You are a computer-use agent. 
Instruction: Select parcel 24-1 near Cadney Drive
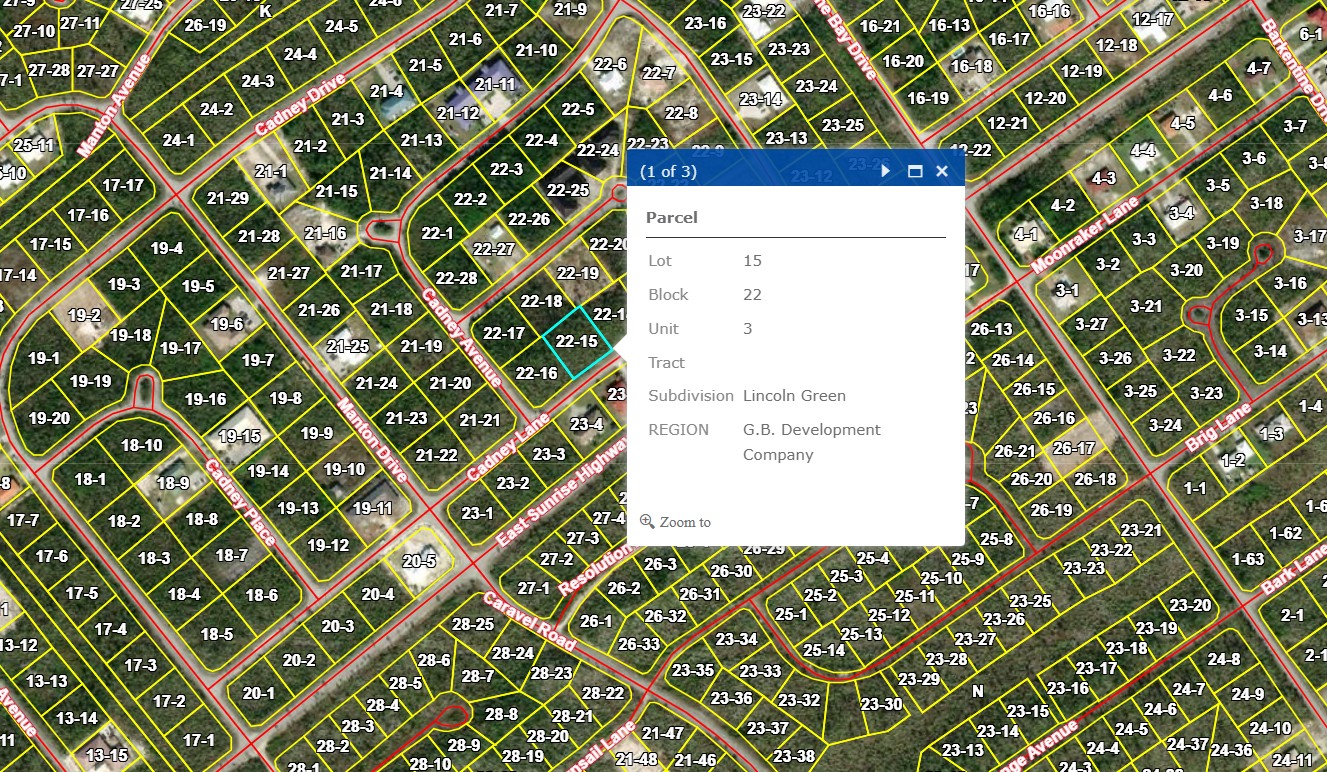[x=178, y=140]
